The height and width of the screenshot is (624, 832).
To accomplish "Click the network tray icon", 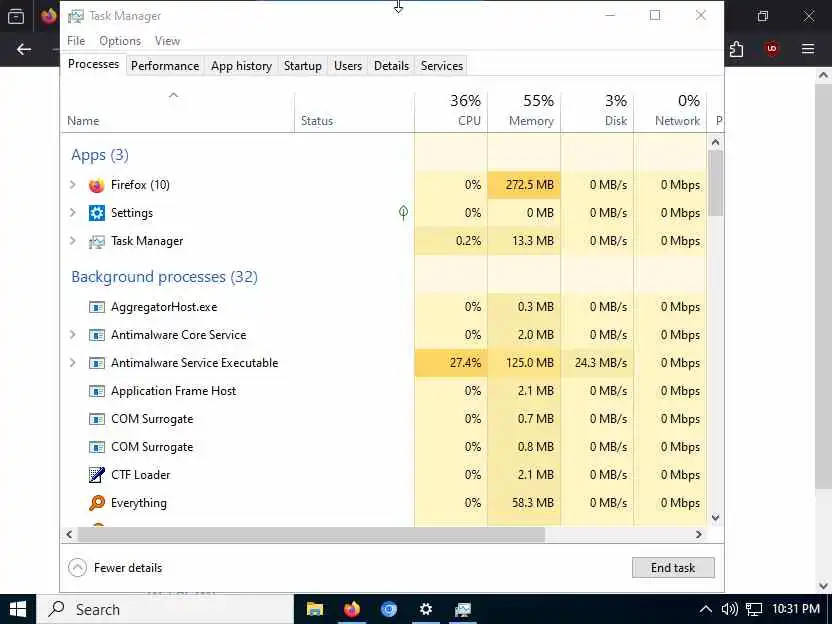I will (753, 609).
